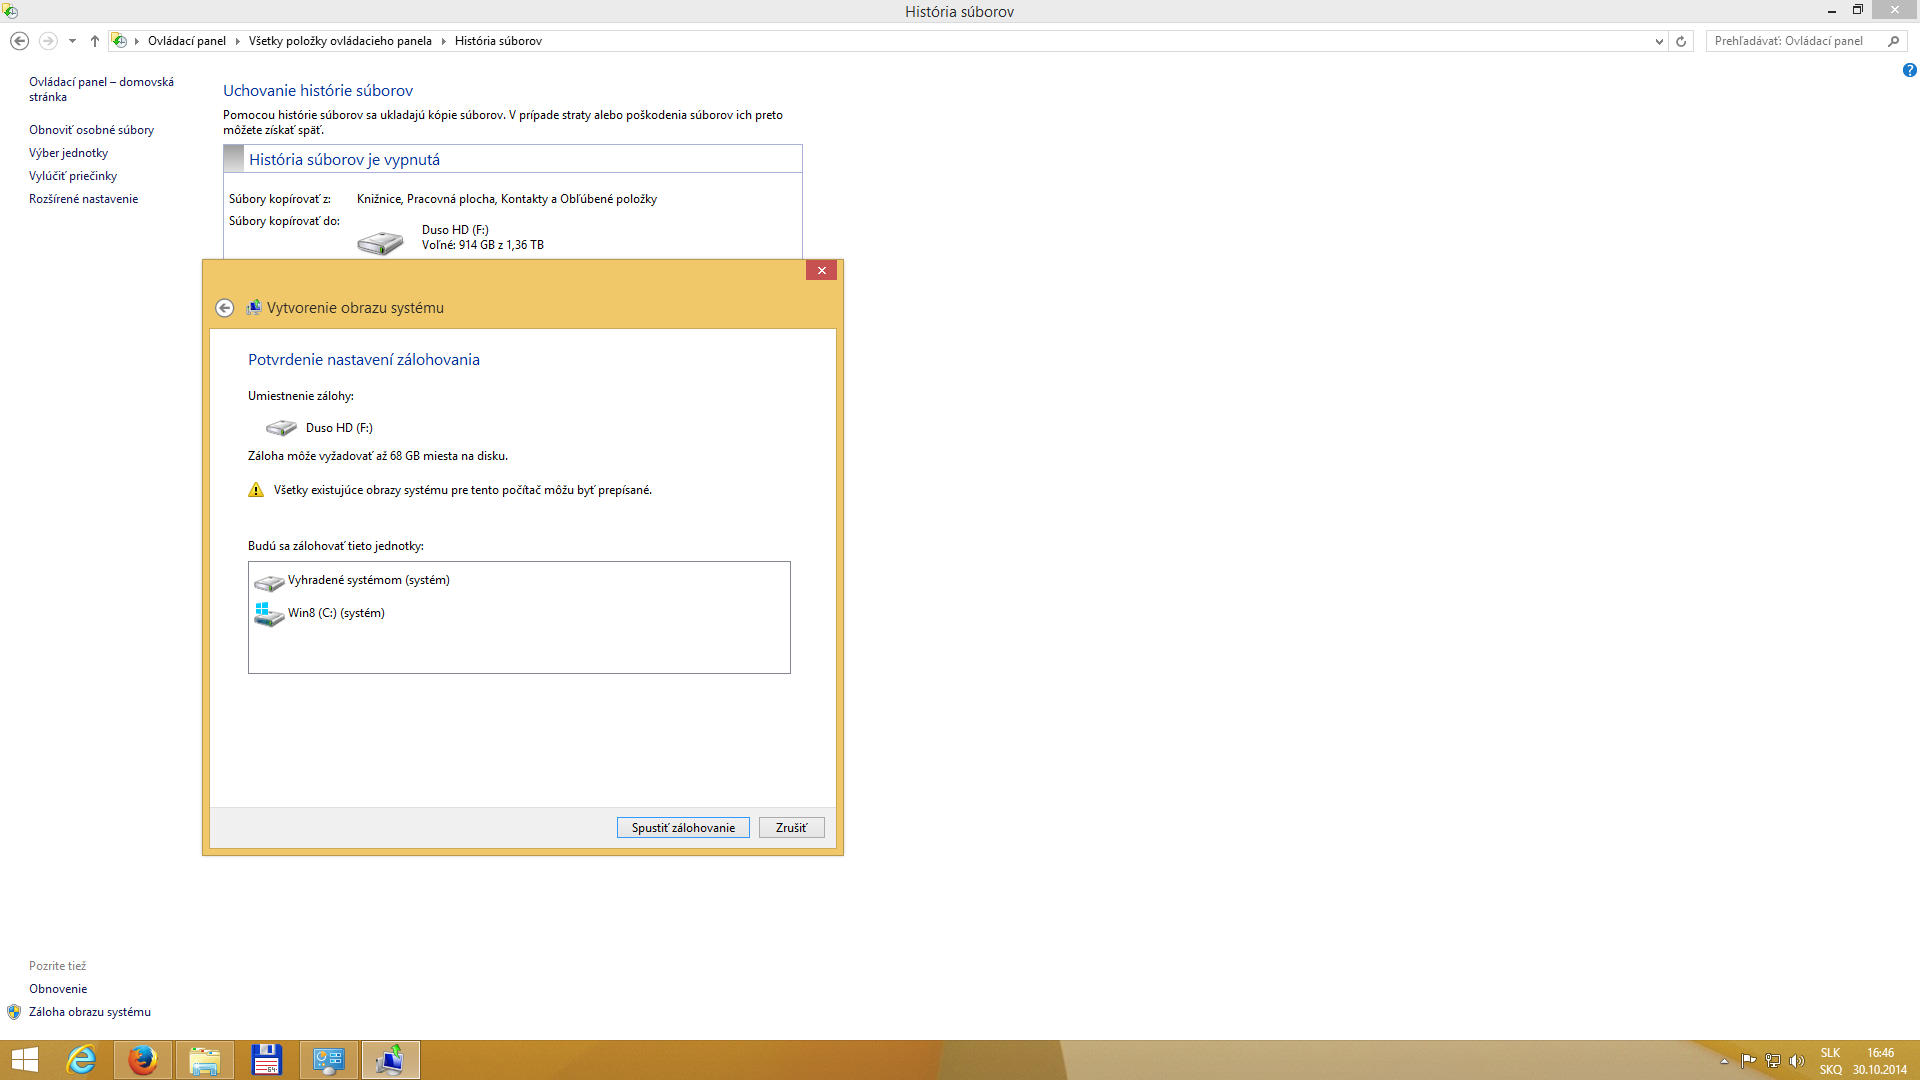Click the volume speaker tray icon
Image resolution: width=1920 pixels, height=1080 pixels.
(1797, 1061)
